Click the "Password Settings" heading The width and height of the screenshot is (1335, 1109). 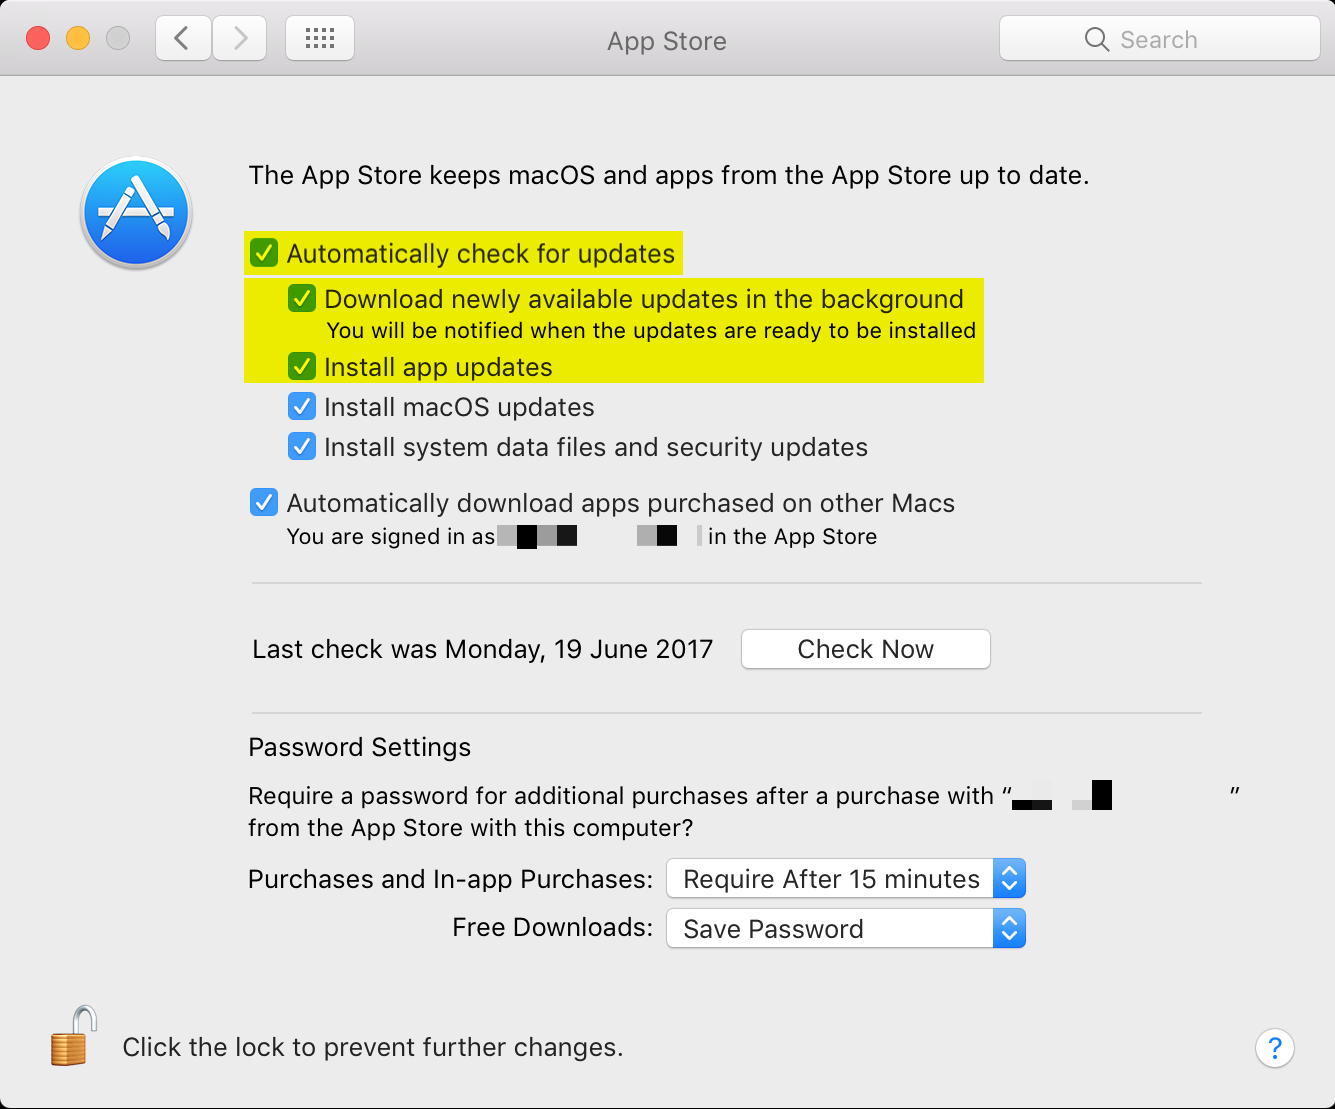pos(360,747)
